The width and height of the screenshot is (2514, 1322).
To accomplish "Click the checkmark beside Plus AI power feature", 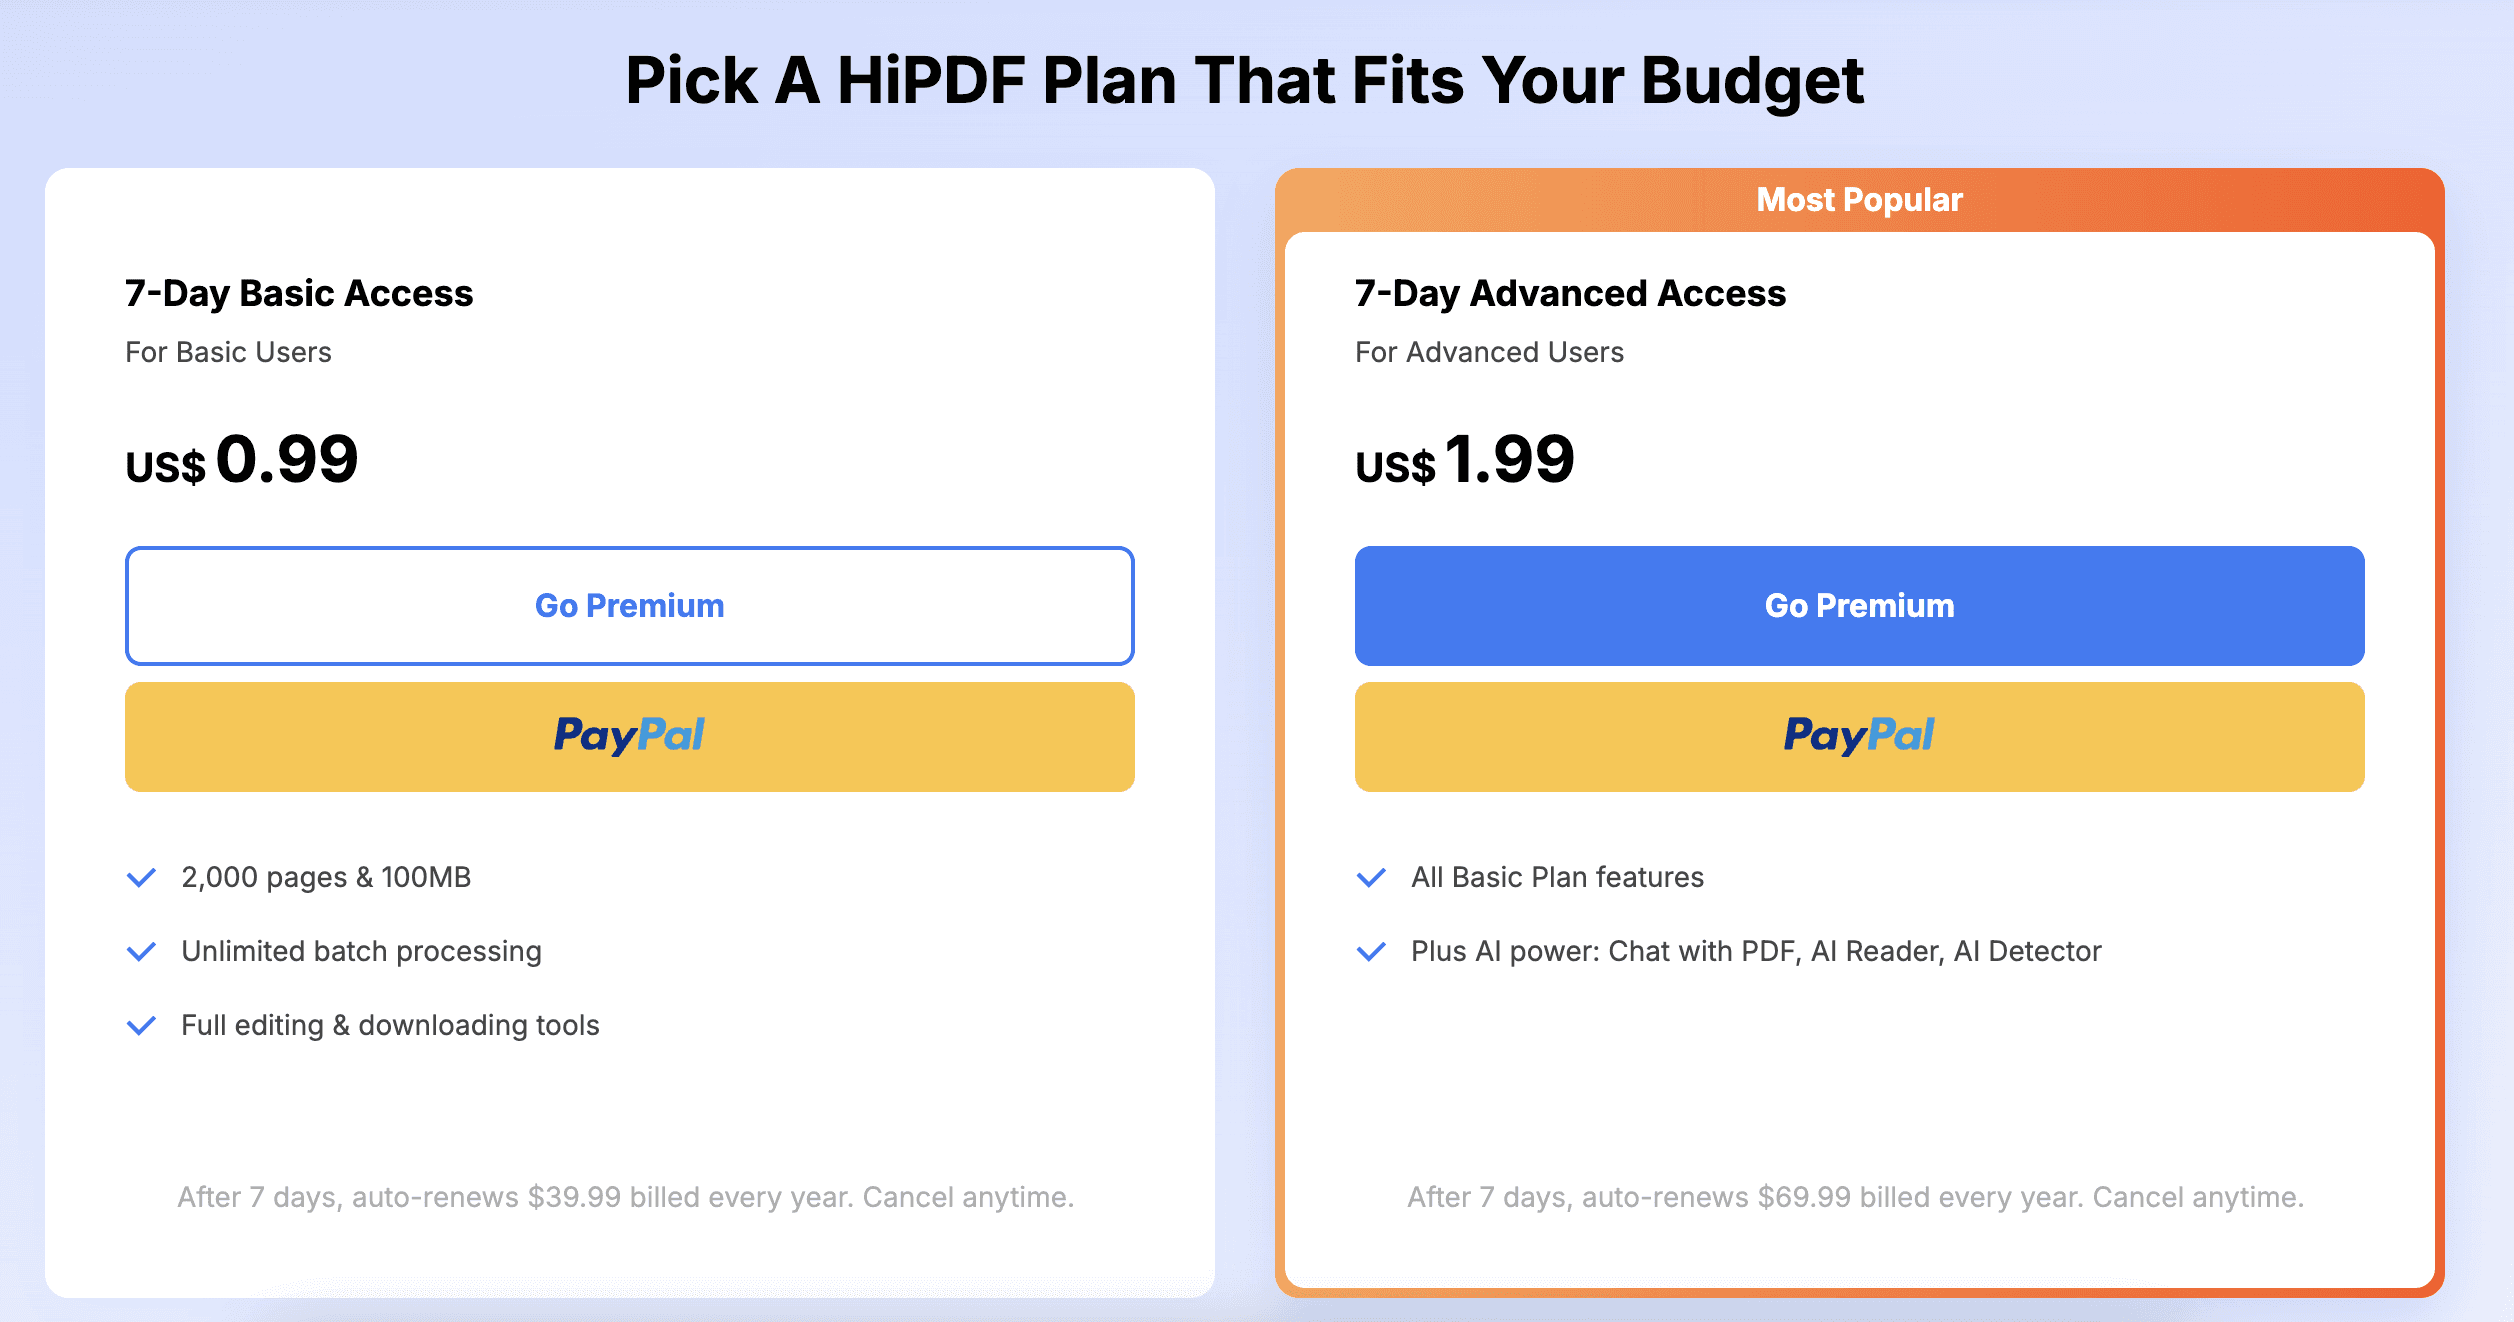I will (x=1372, y=951).
